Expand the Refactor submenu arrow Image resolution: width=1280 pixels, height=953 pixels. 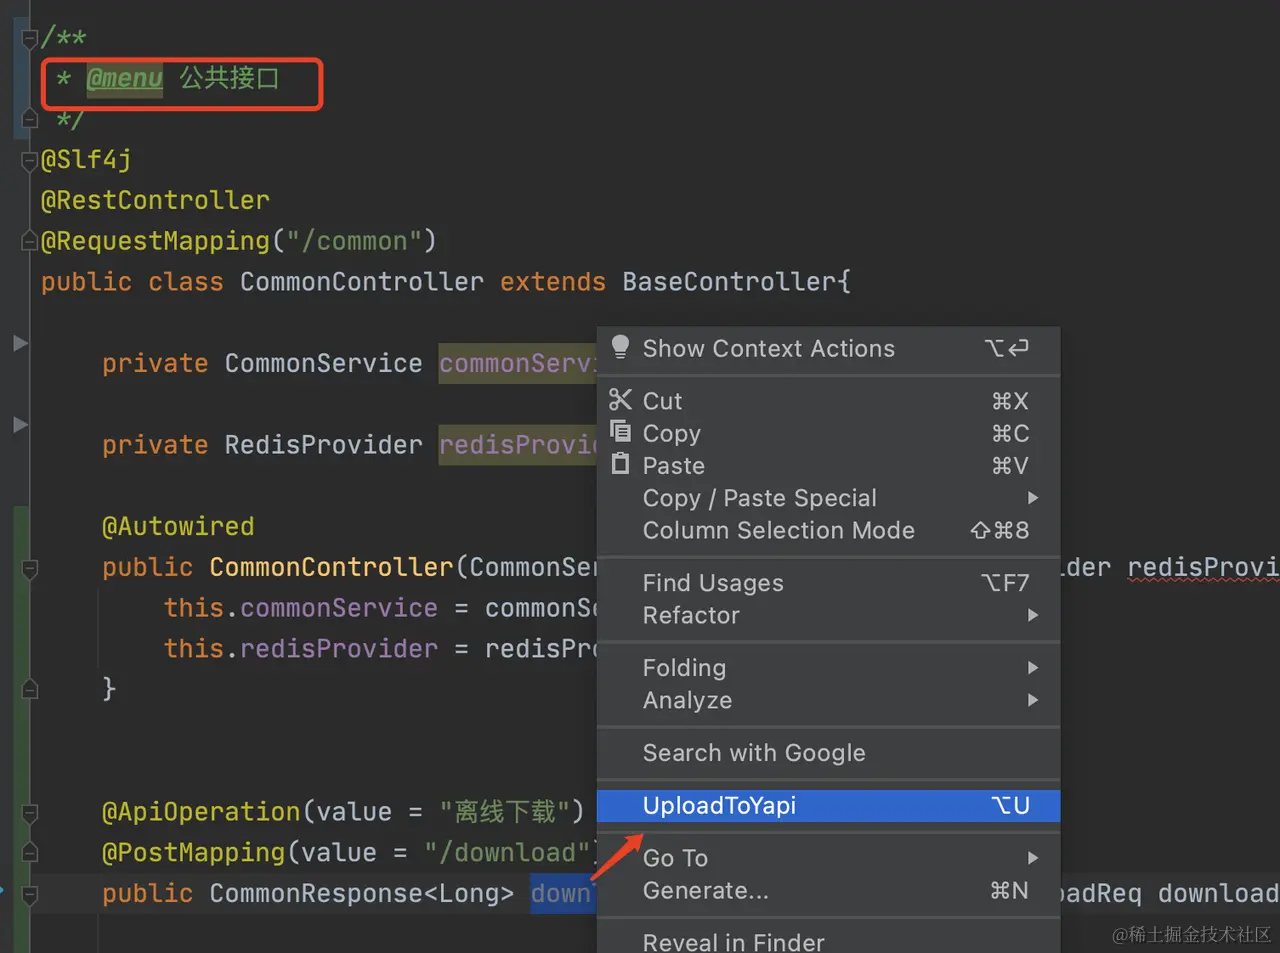tap(1033, 615)
